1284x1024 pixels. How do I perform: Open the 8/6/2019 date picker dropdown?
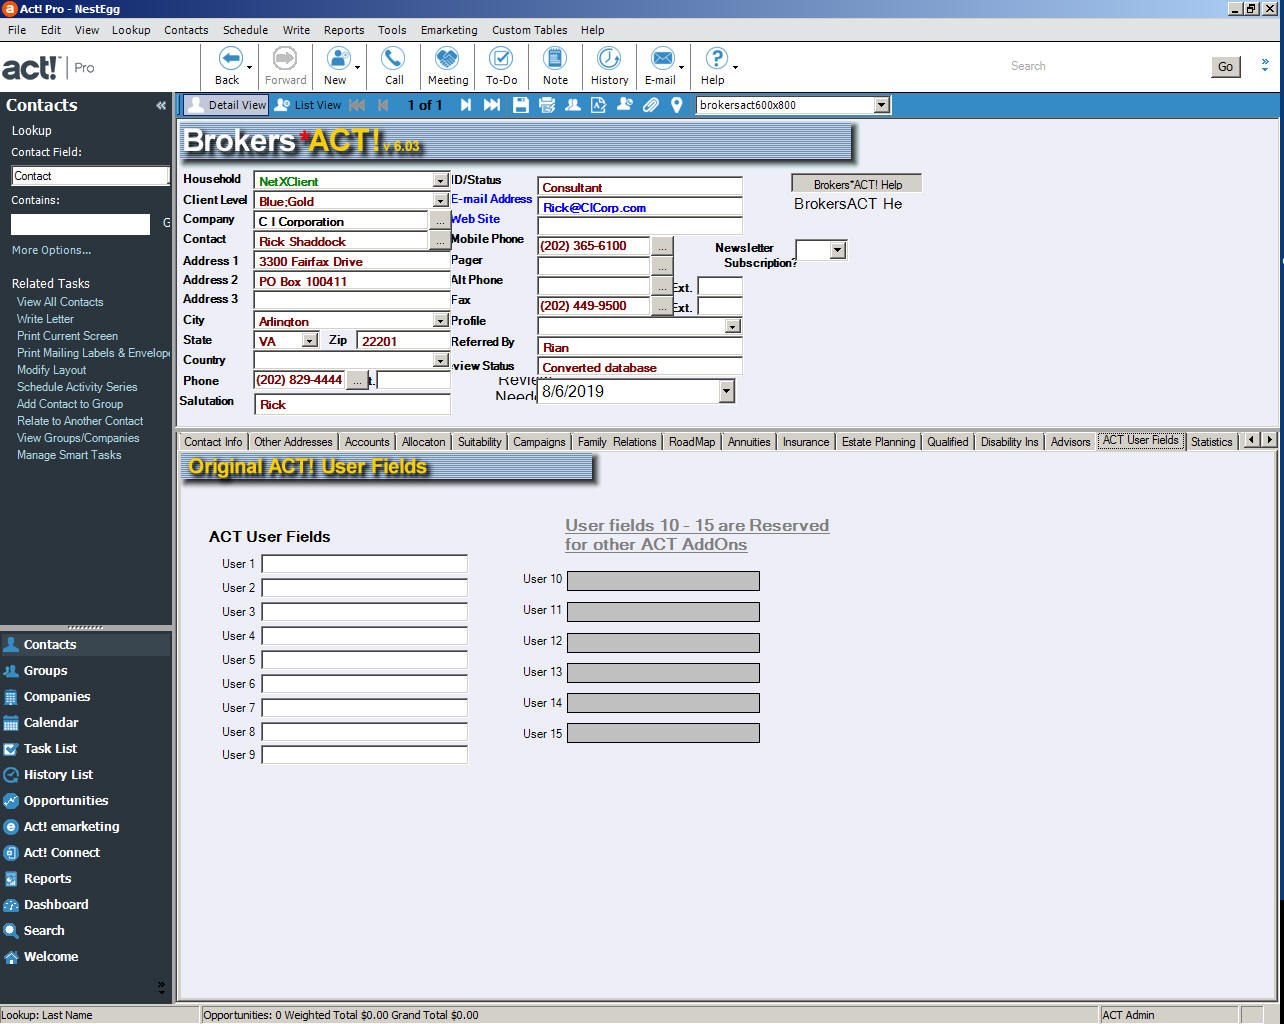tap(726, 392)
